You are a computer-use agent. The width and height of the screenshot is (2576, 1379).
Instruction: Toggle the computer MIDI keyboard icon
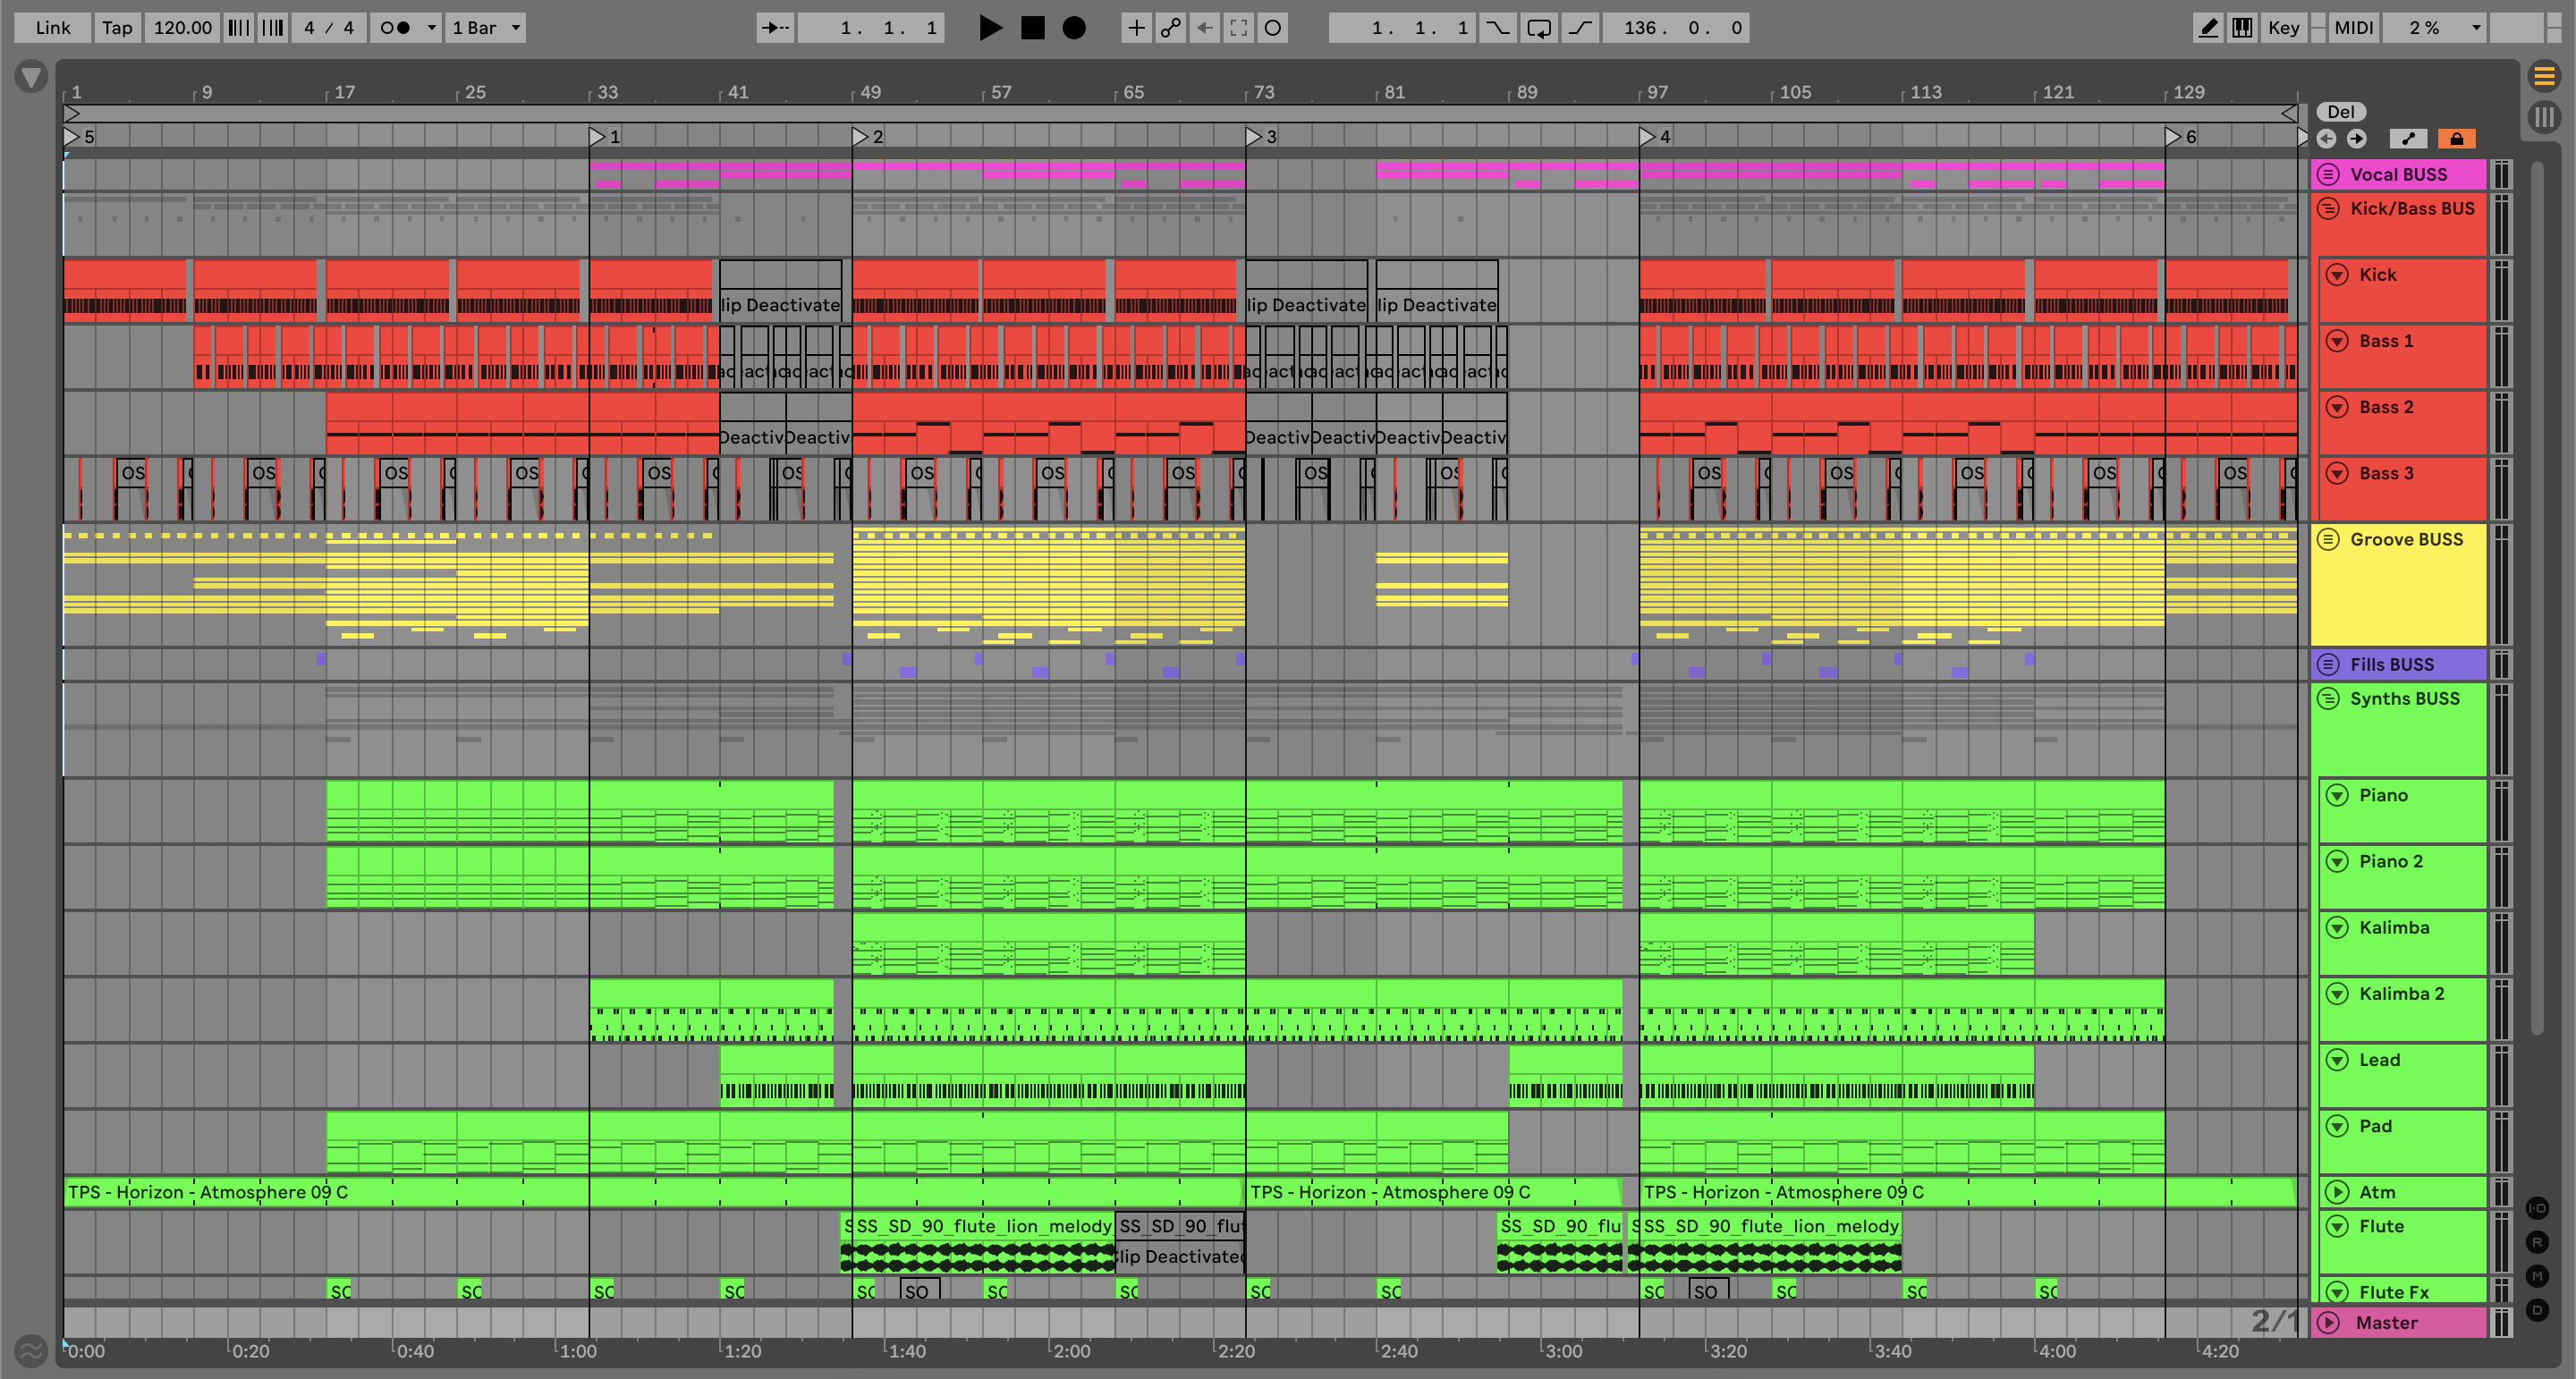2242,27
